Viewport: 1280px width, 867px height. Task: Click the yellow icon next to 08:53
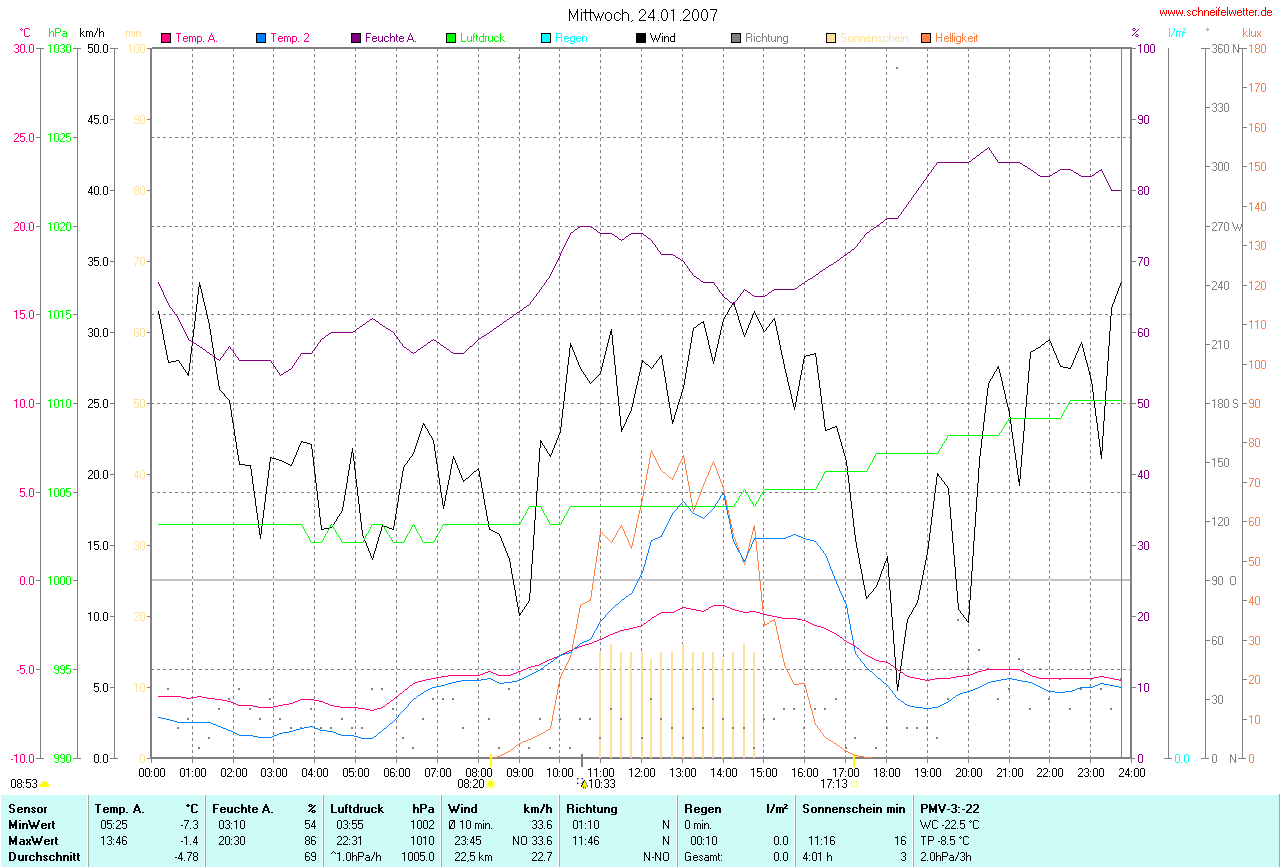[x=45, y=785]
